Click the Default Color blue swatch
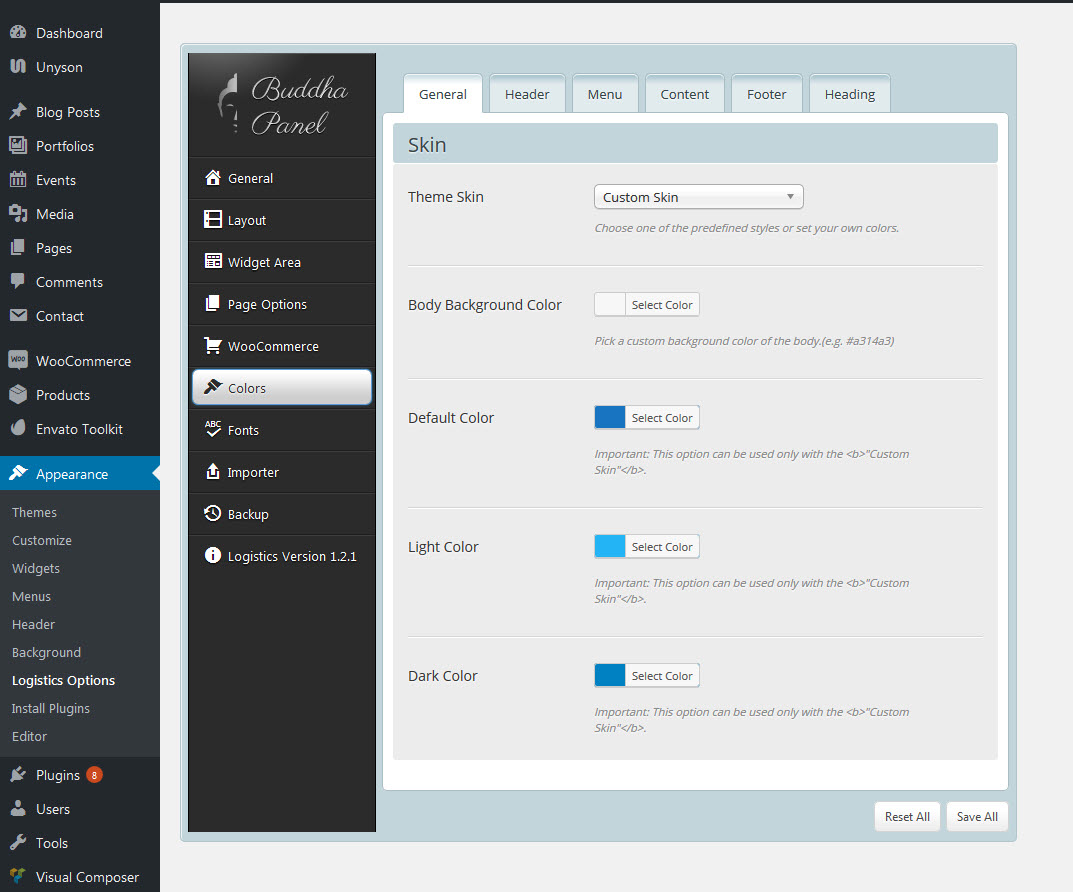 (610, 418)
